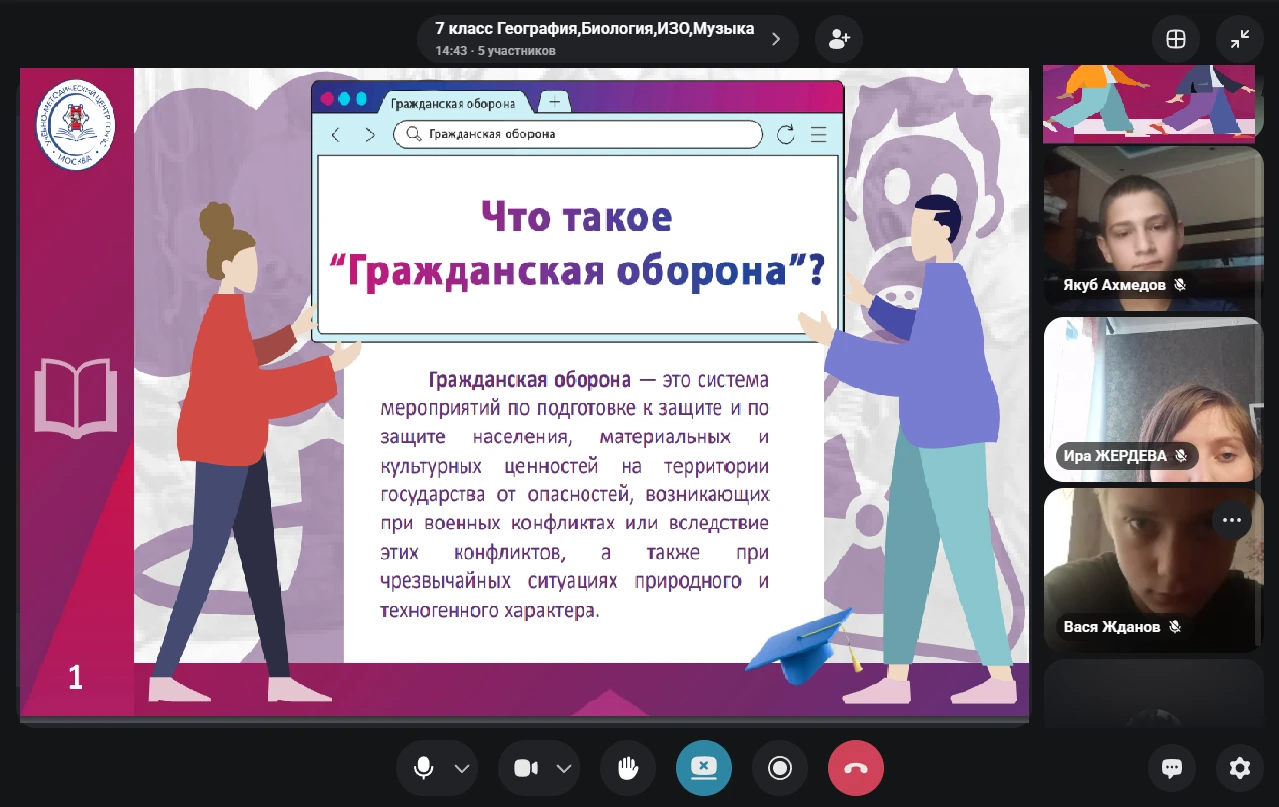Switch to grid layout view
Screen dimensions: 1279x807
(1176, 39)
